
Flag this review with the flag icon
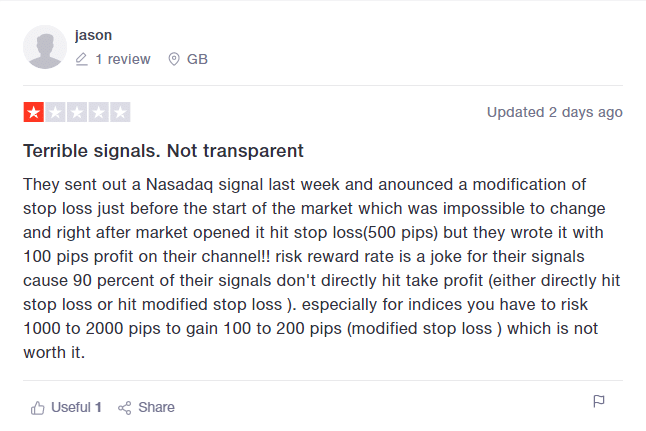[x=599, y=401]
